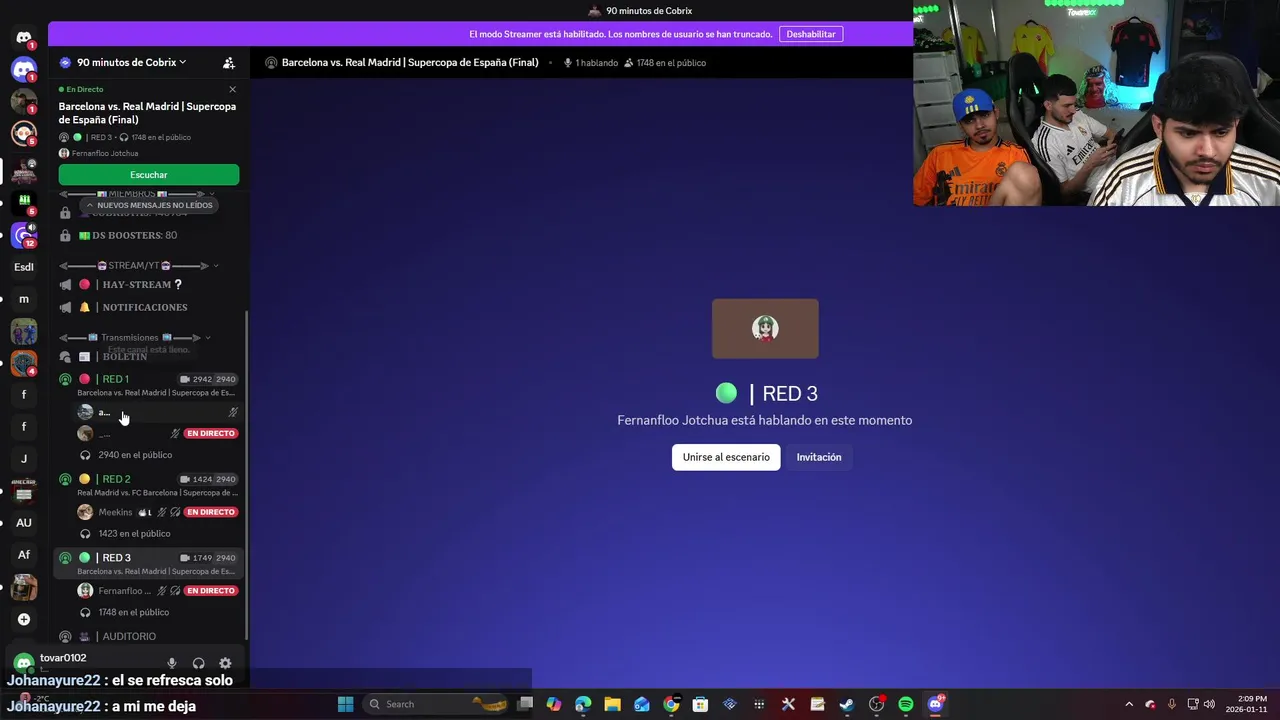The height and width of the screenshot is (720, 1280).
Task: Close the En Directo event card
Action: (x=232, y=89)
